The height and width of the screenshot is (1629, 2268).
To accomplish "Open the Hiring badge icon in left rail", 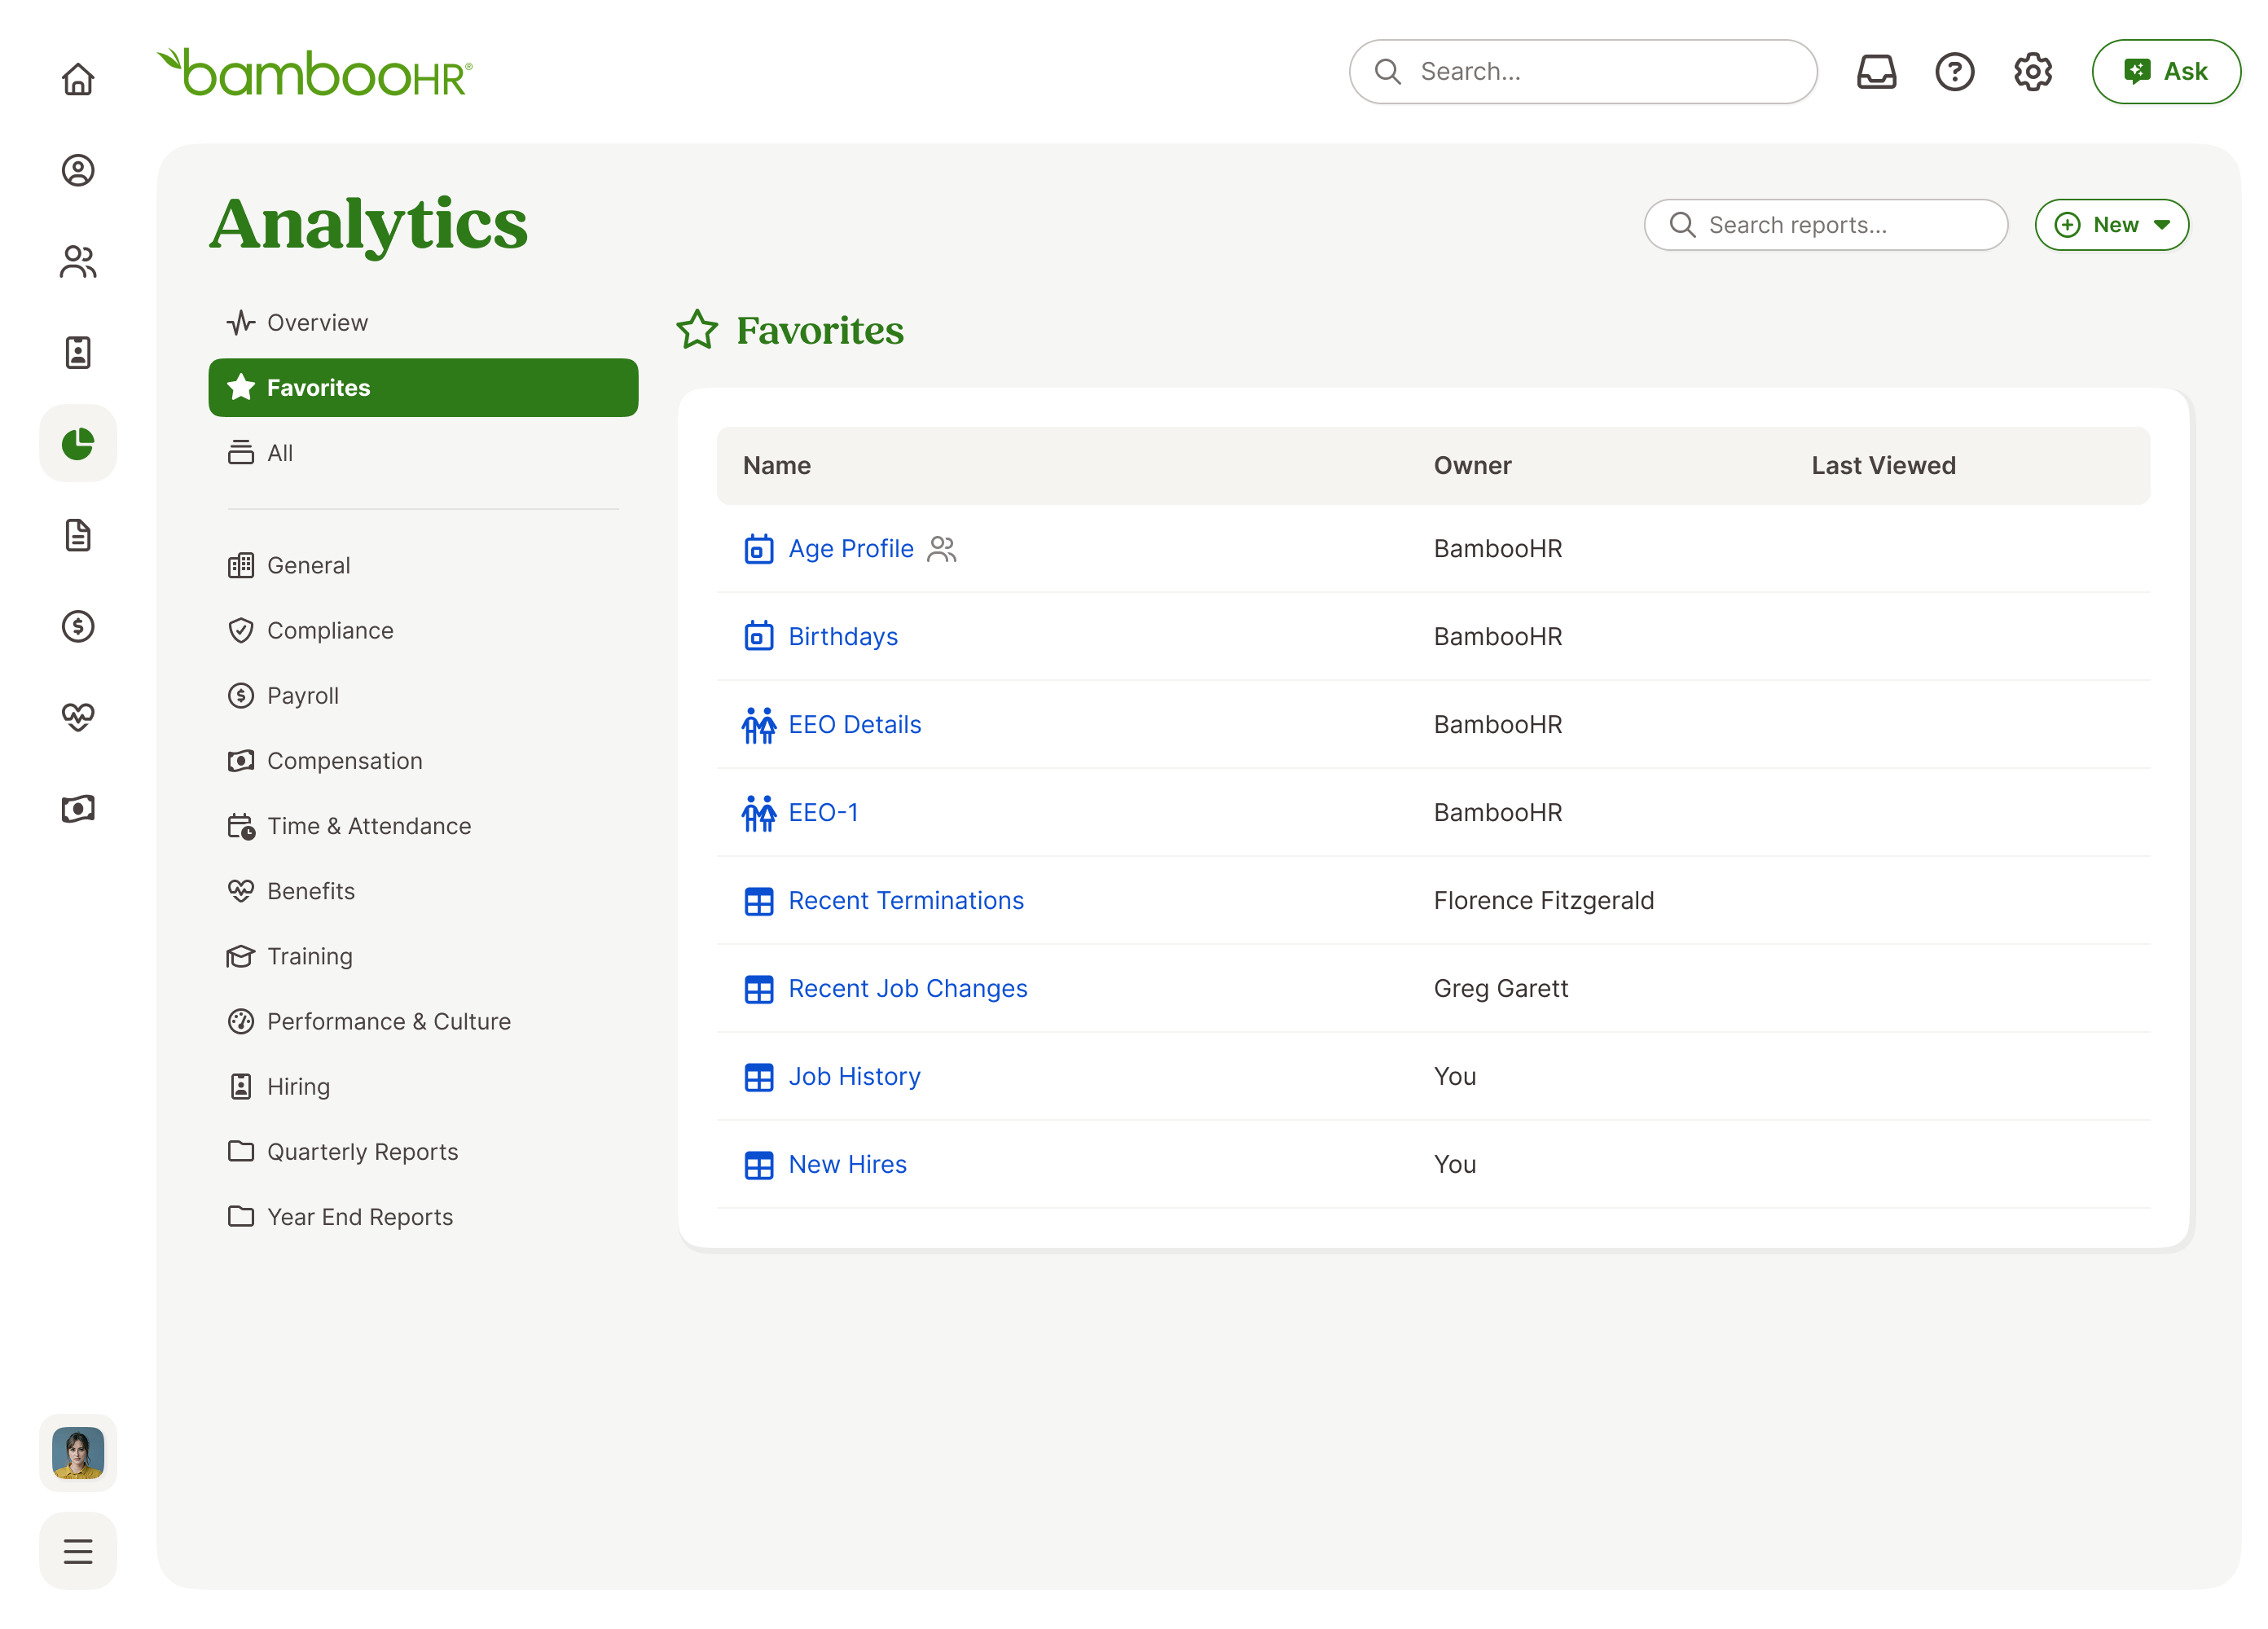I will point(78,352).
